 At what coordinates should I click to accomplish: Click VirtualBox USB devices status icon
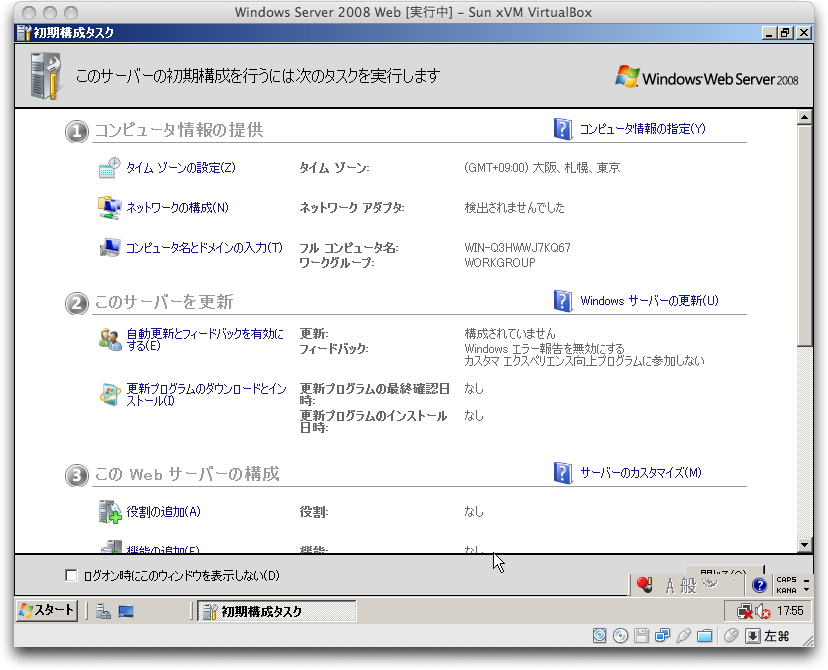[683, 636]
